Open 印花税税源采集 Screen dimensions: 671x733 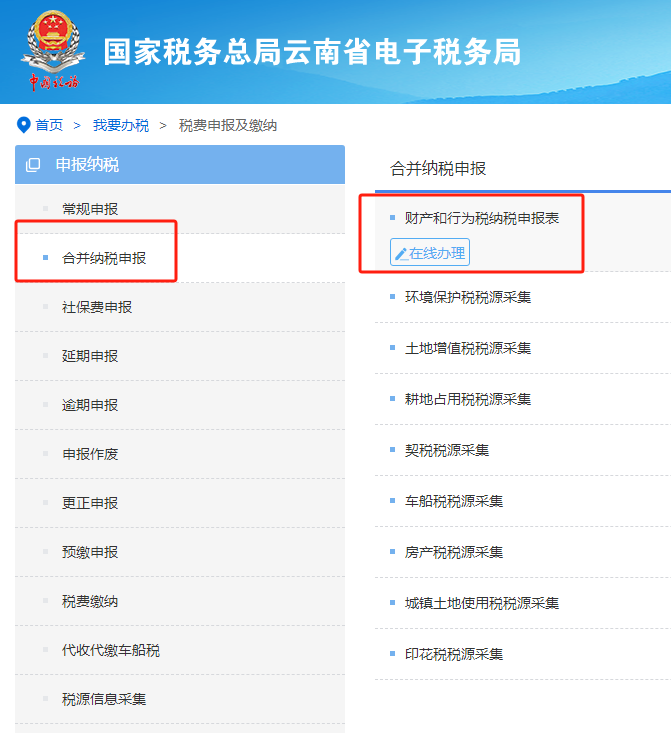coord(454,654)
